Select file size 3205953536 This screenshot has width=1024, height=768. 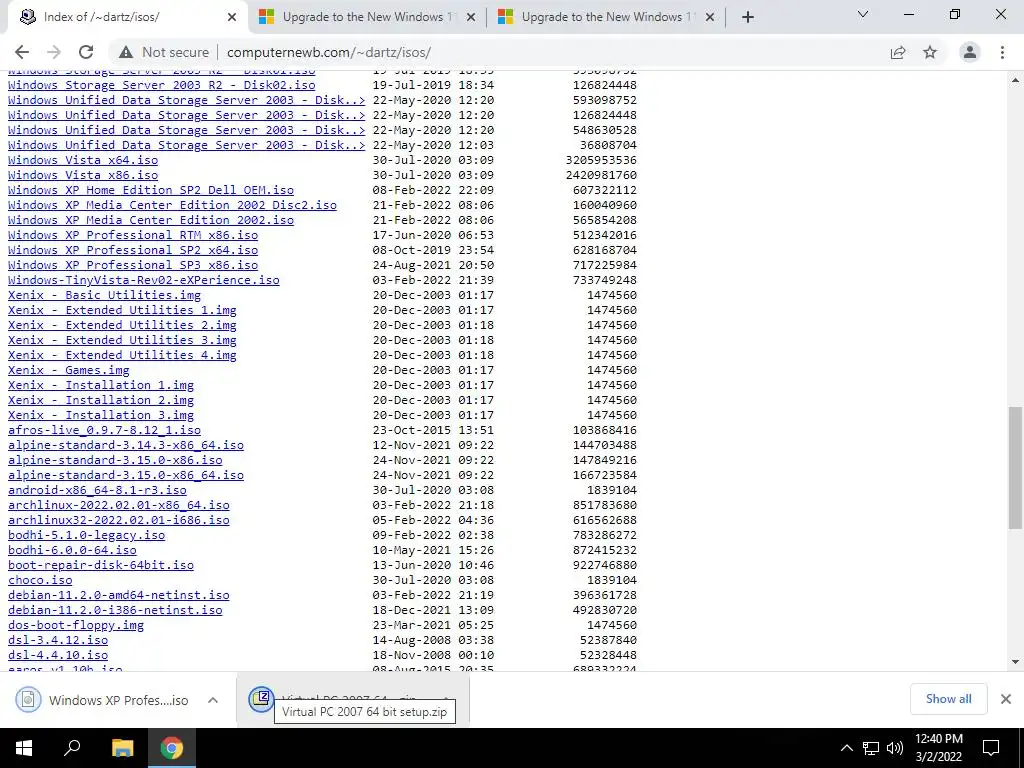[x=601, y=160]
